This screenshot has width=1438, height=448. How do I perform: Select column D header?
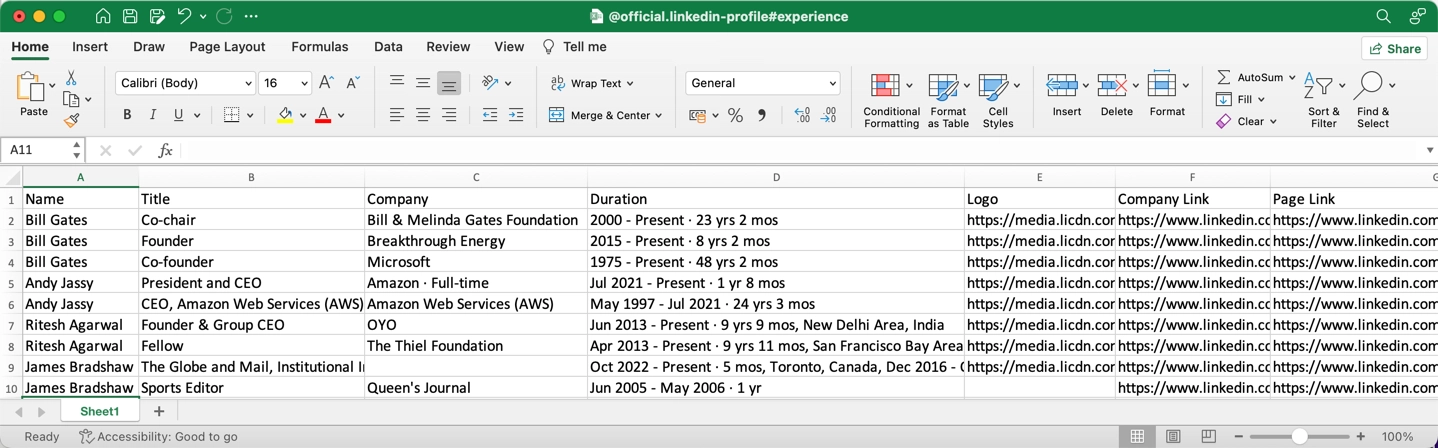point(776,177)
